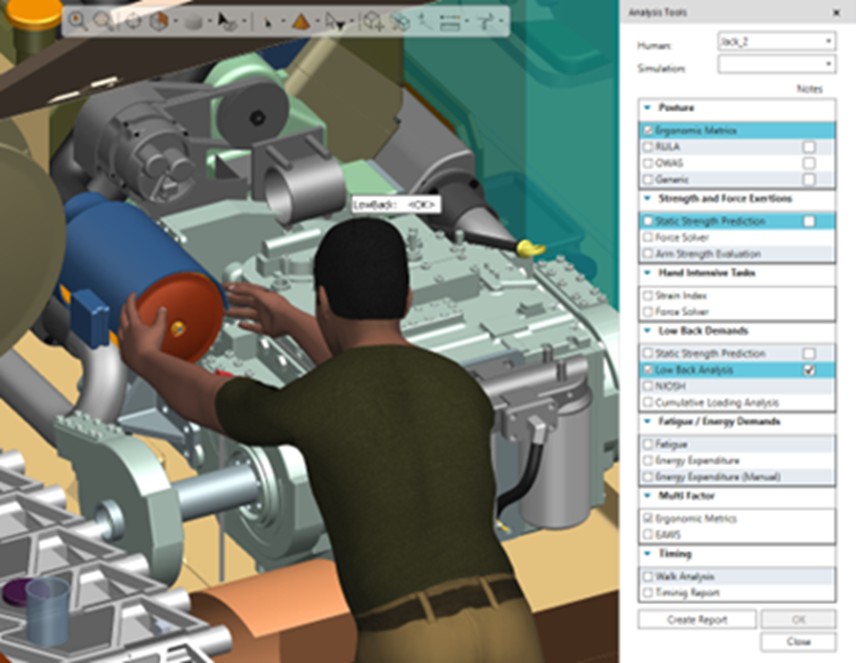Click the Create Report button
Image resolution: width=856 pixels, height=663 pixels.
[697, 620]
